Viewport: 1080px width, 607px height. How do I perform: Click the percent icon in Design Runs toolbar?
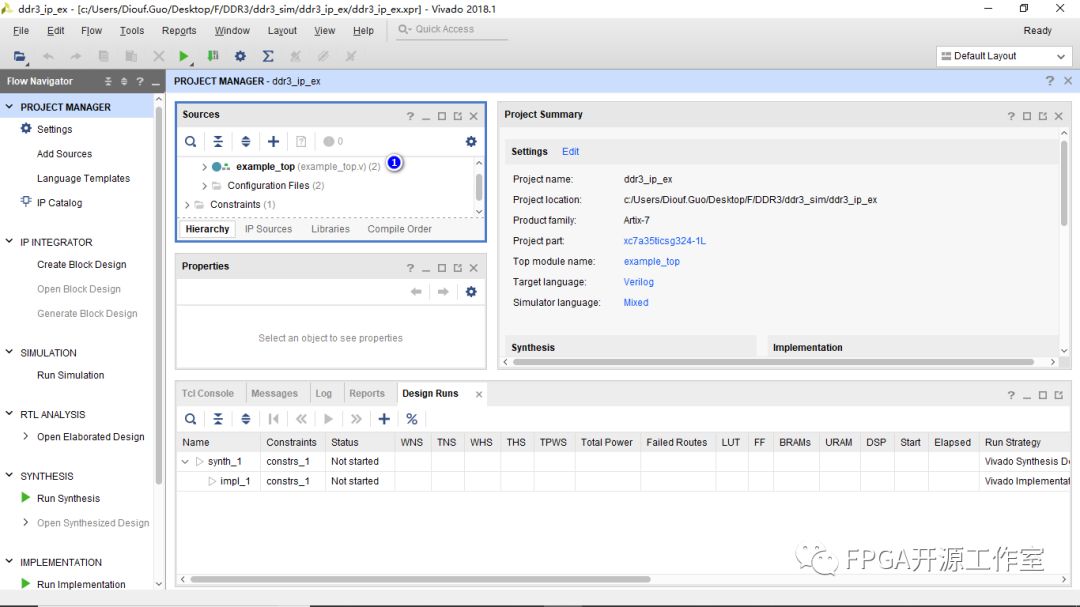[411, 419]
